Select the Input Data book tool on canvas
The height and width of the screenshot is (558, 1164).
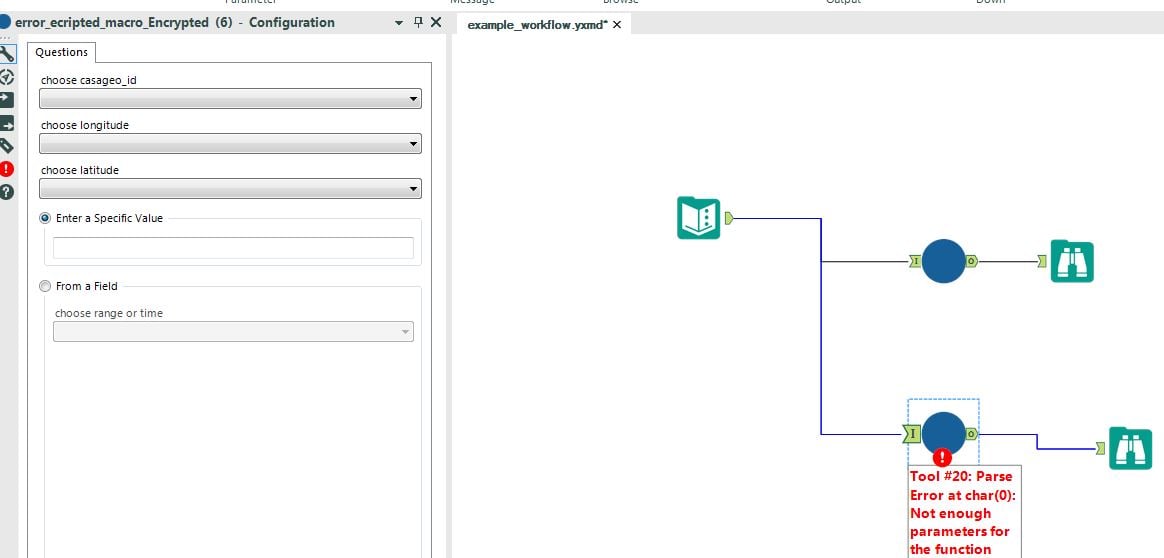click(699, 218)
